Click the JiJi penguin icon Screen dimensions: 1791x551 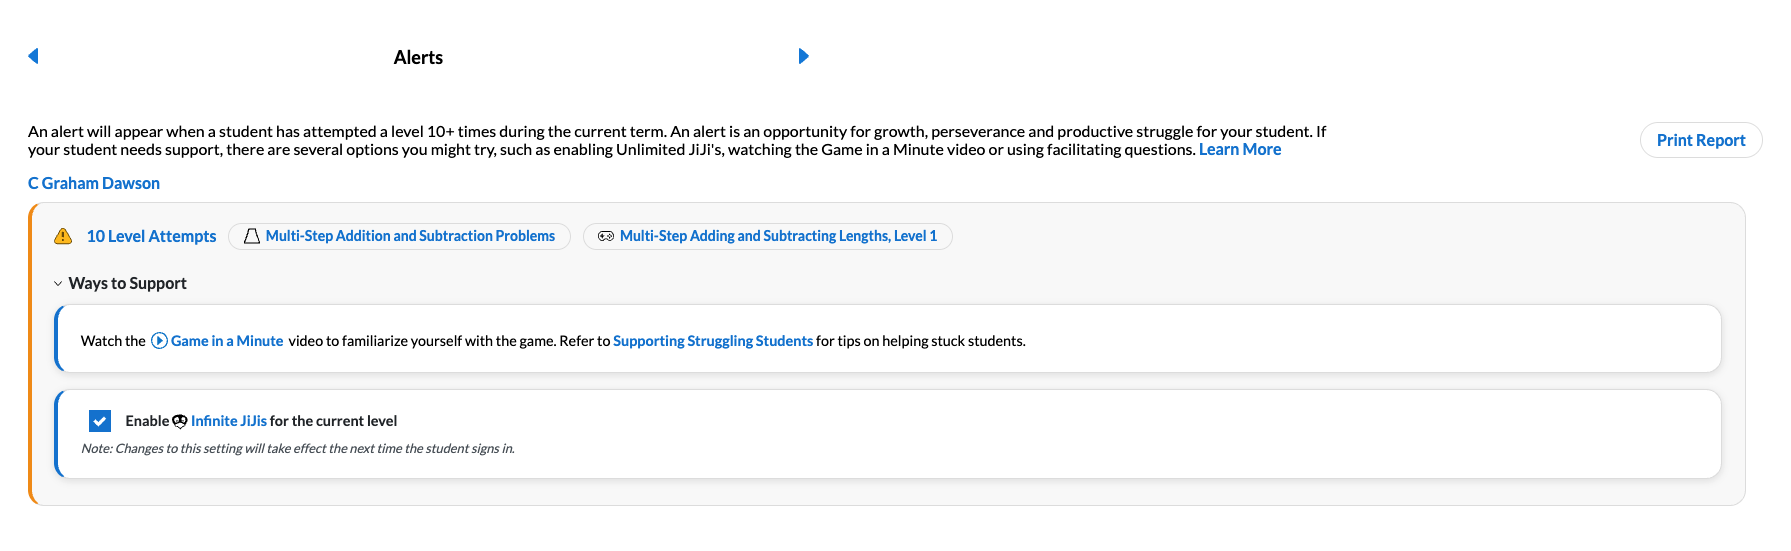pyautogui.click(x=180, y=421)
